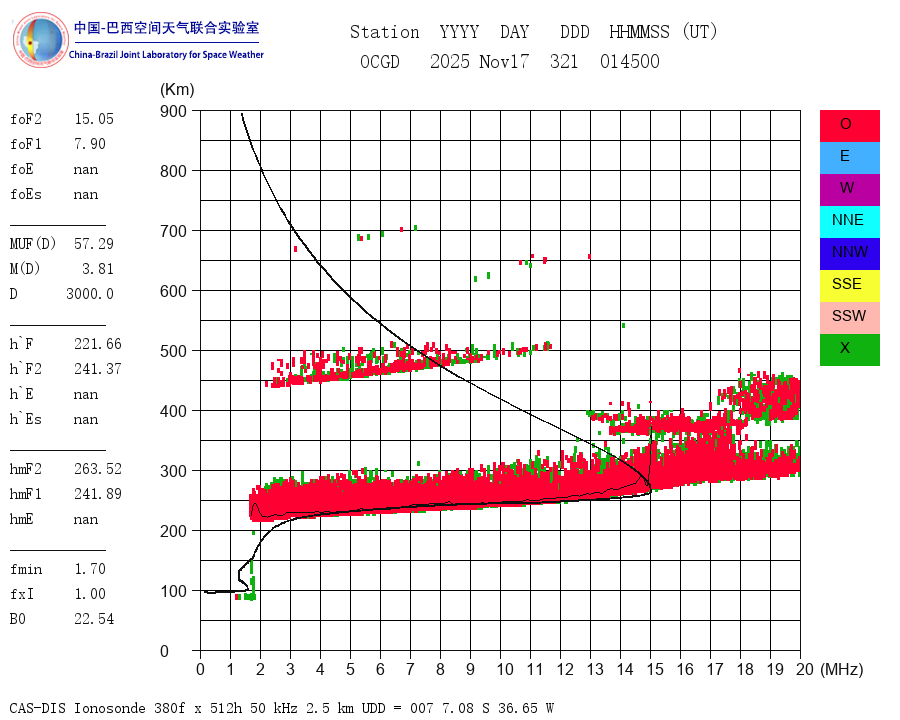Click the CAS-DIS Ionosonde footer text
Viewport: 900px width, 720px height.
click(282, 708)
